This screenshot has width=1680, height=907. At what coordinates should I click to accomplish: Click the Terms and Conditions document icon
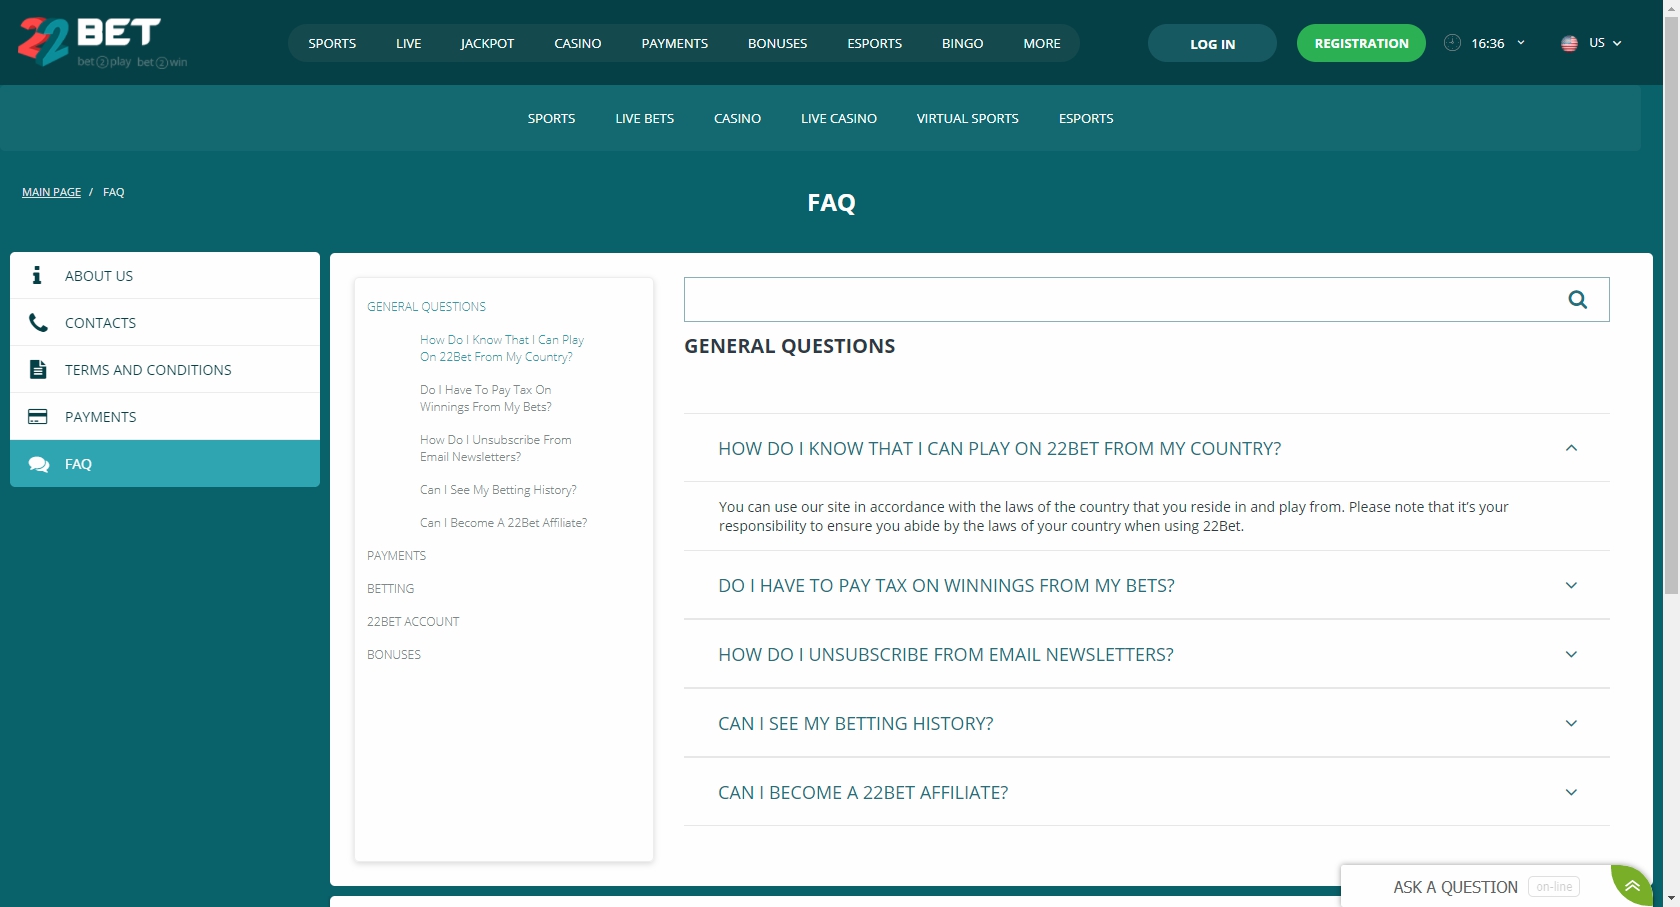[38, 369]
